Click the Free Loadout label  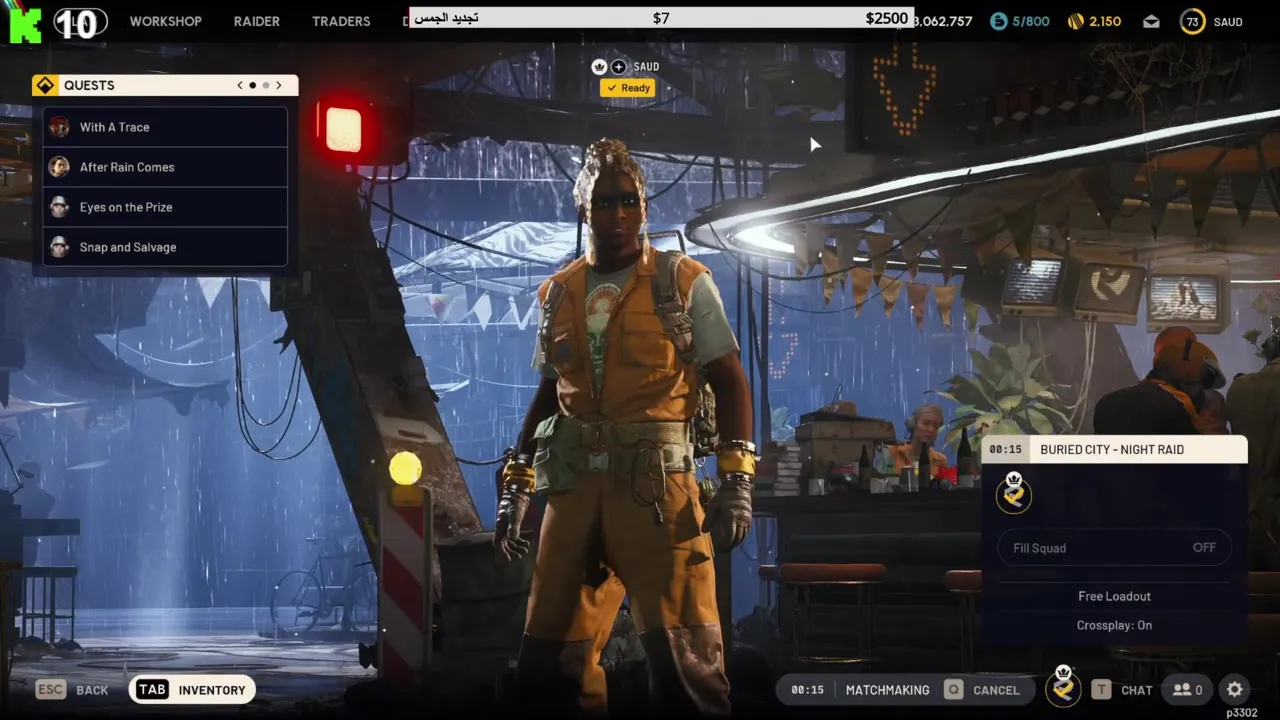pyautogui.click(x=1114, y=596)
